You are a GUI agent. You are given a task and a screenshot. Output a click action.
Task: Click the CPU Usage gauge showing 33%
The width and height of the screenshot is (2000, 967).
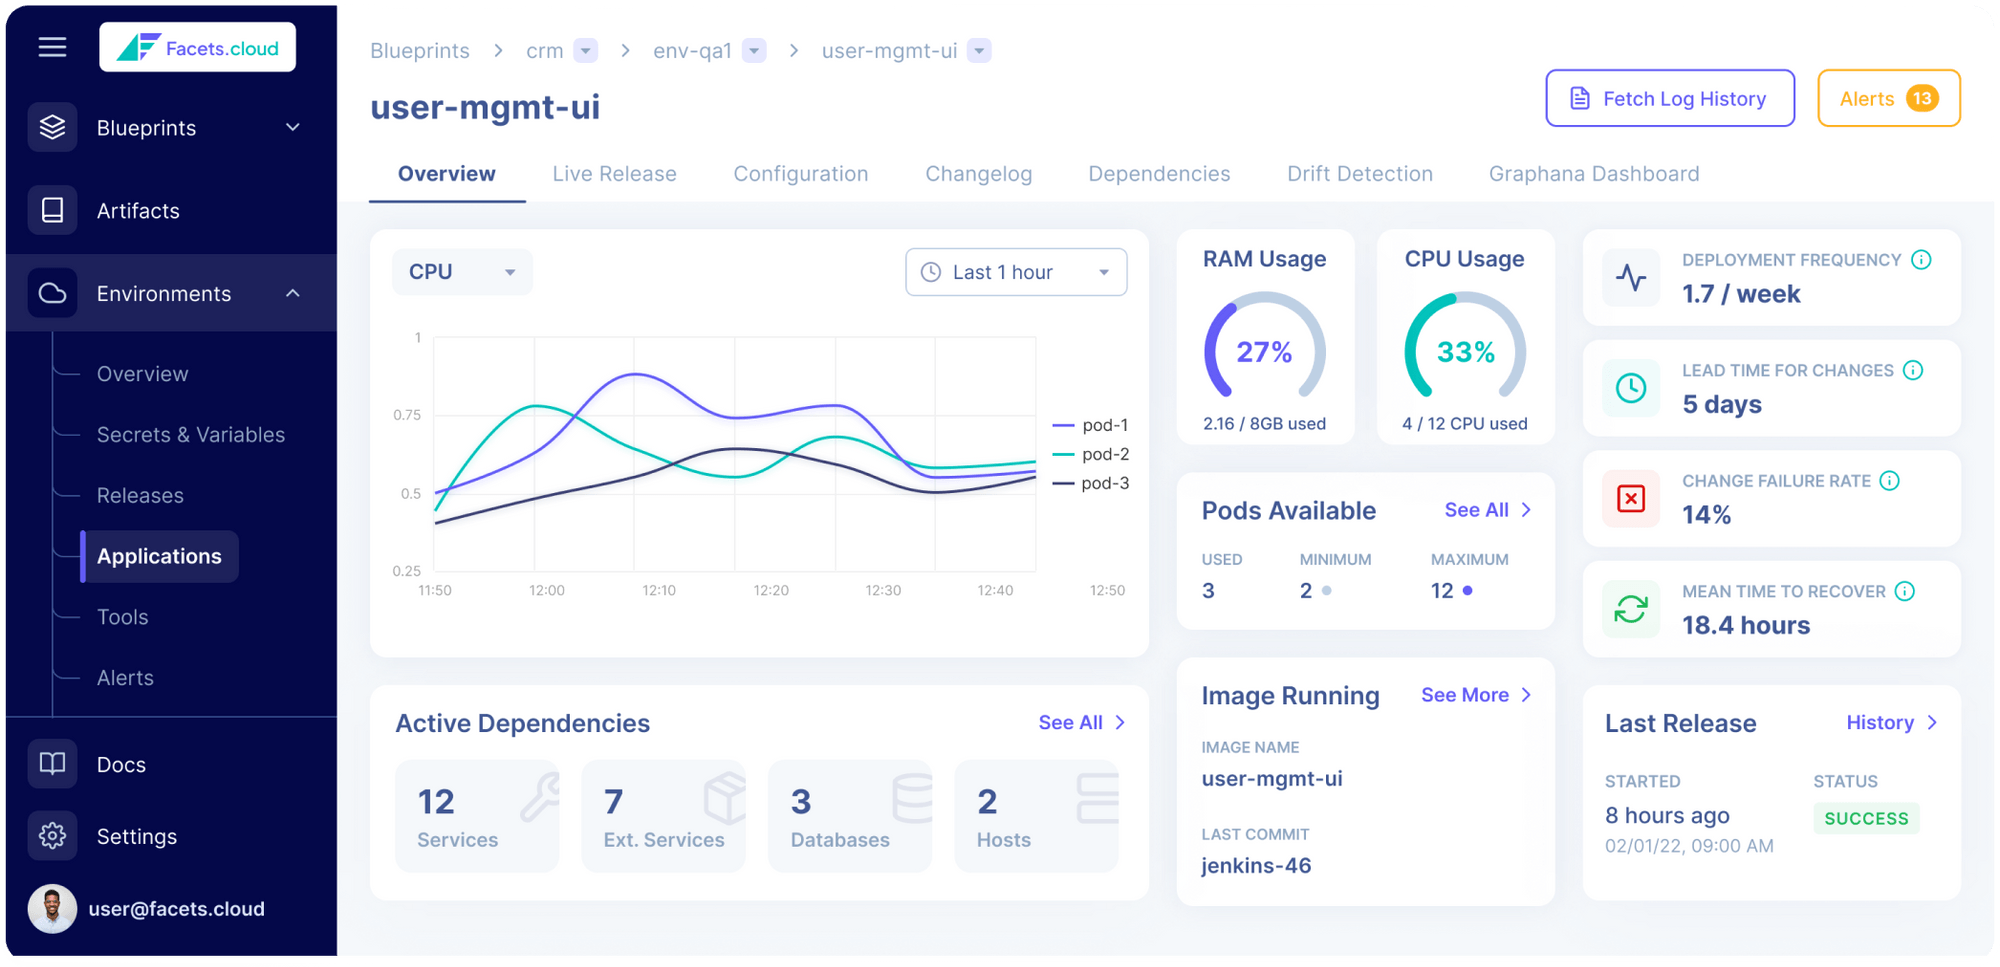click(x=1464, y=352)
